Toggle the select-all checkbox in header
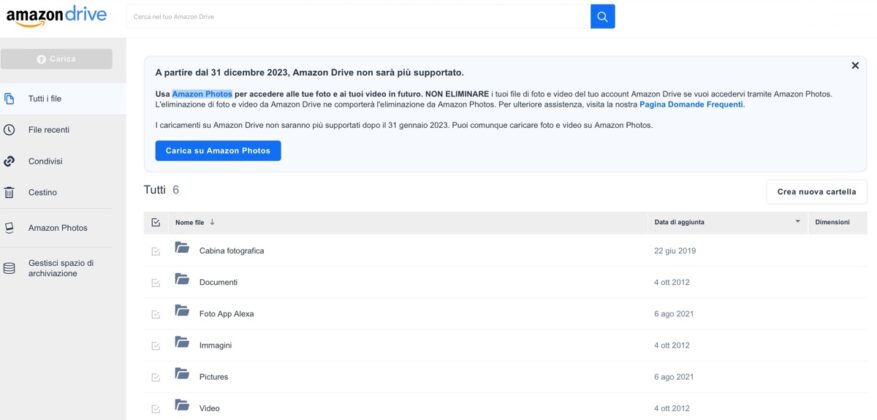This screenshot has height=420, width=877. 155,223
